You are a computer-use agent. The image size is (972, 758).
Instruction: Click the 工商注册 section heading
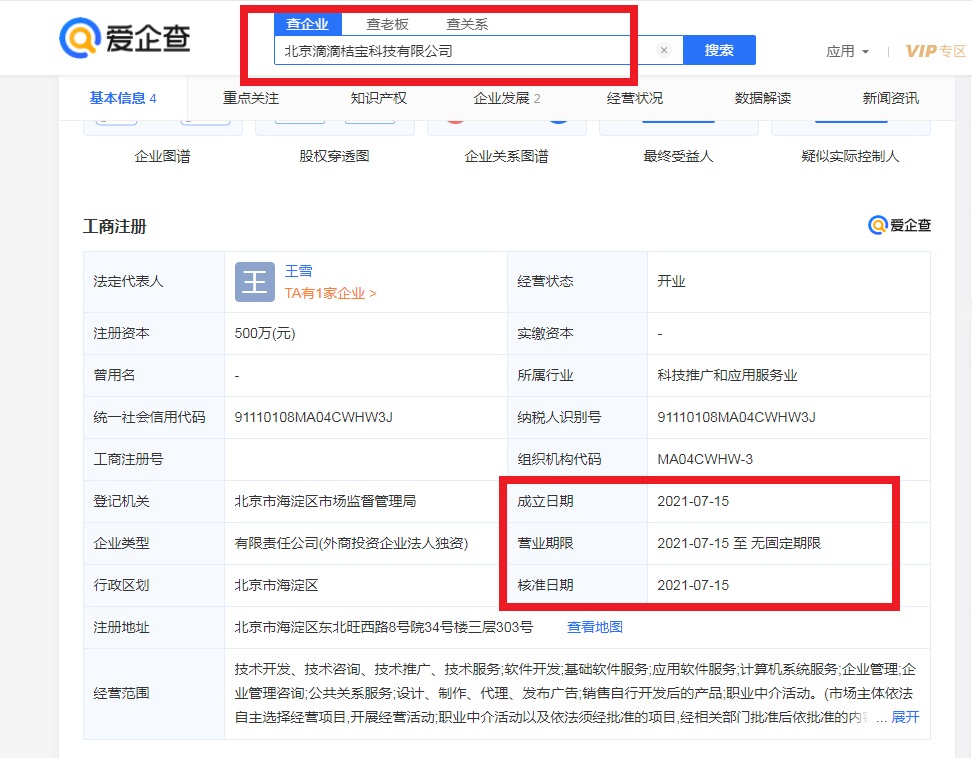tap(115, 226)
